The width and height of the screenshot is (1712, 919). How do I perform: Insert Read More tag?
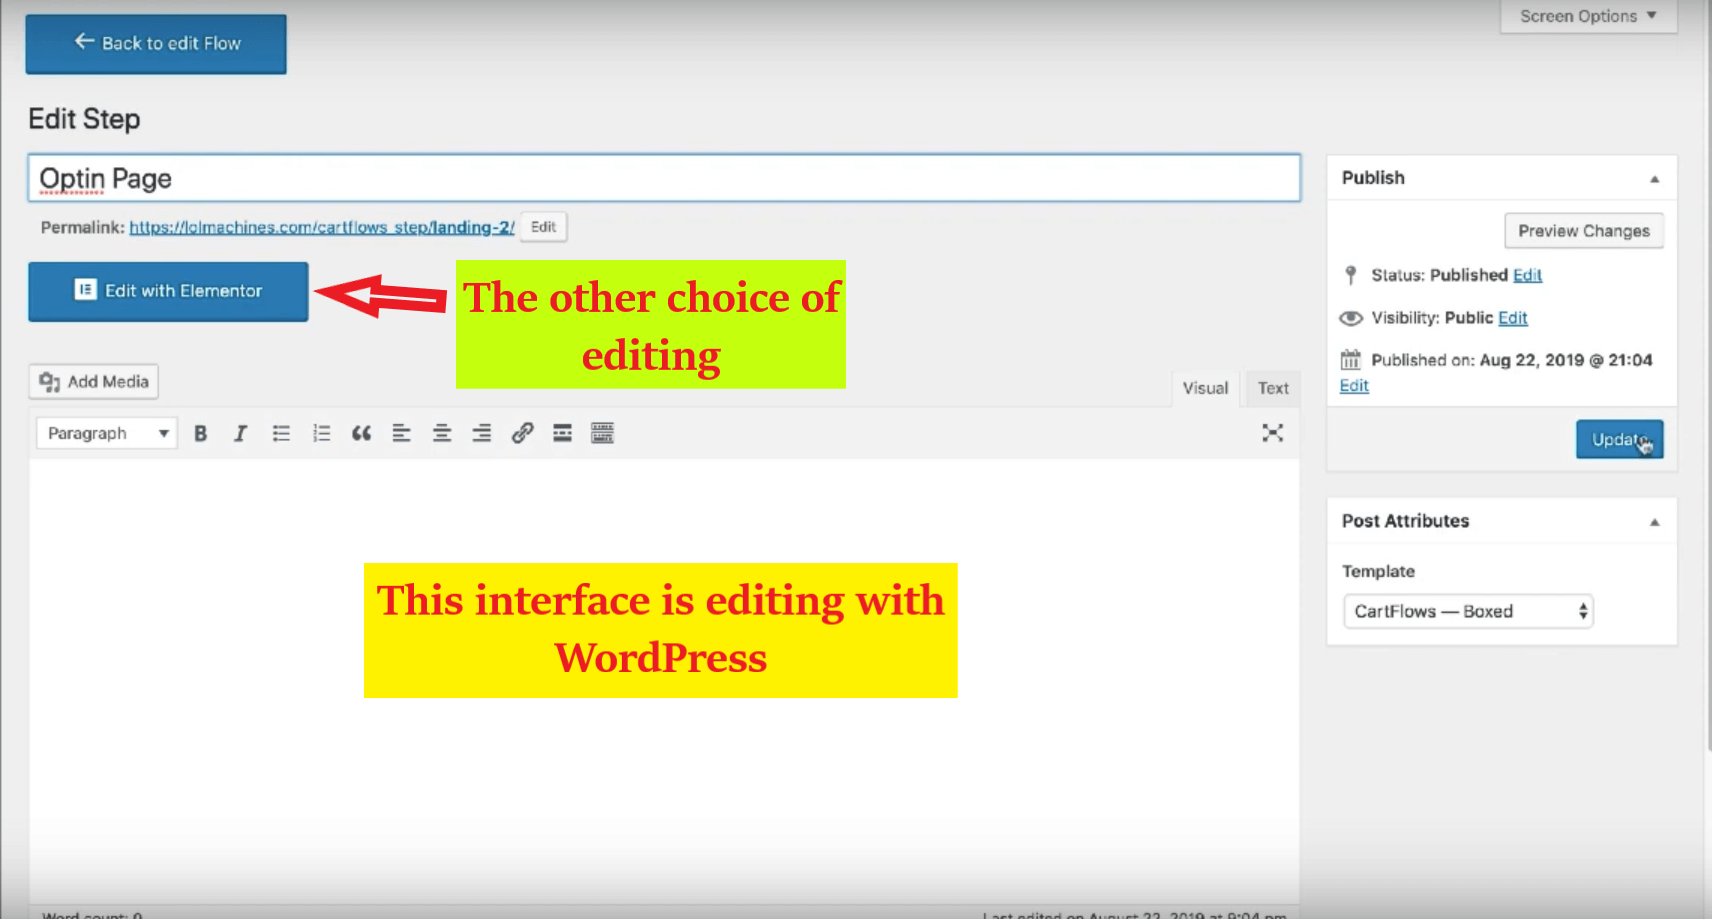coord(562,433)
